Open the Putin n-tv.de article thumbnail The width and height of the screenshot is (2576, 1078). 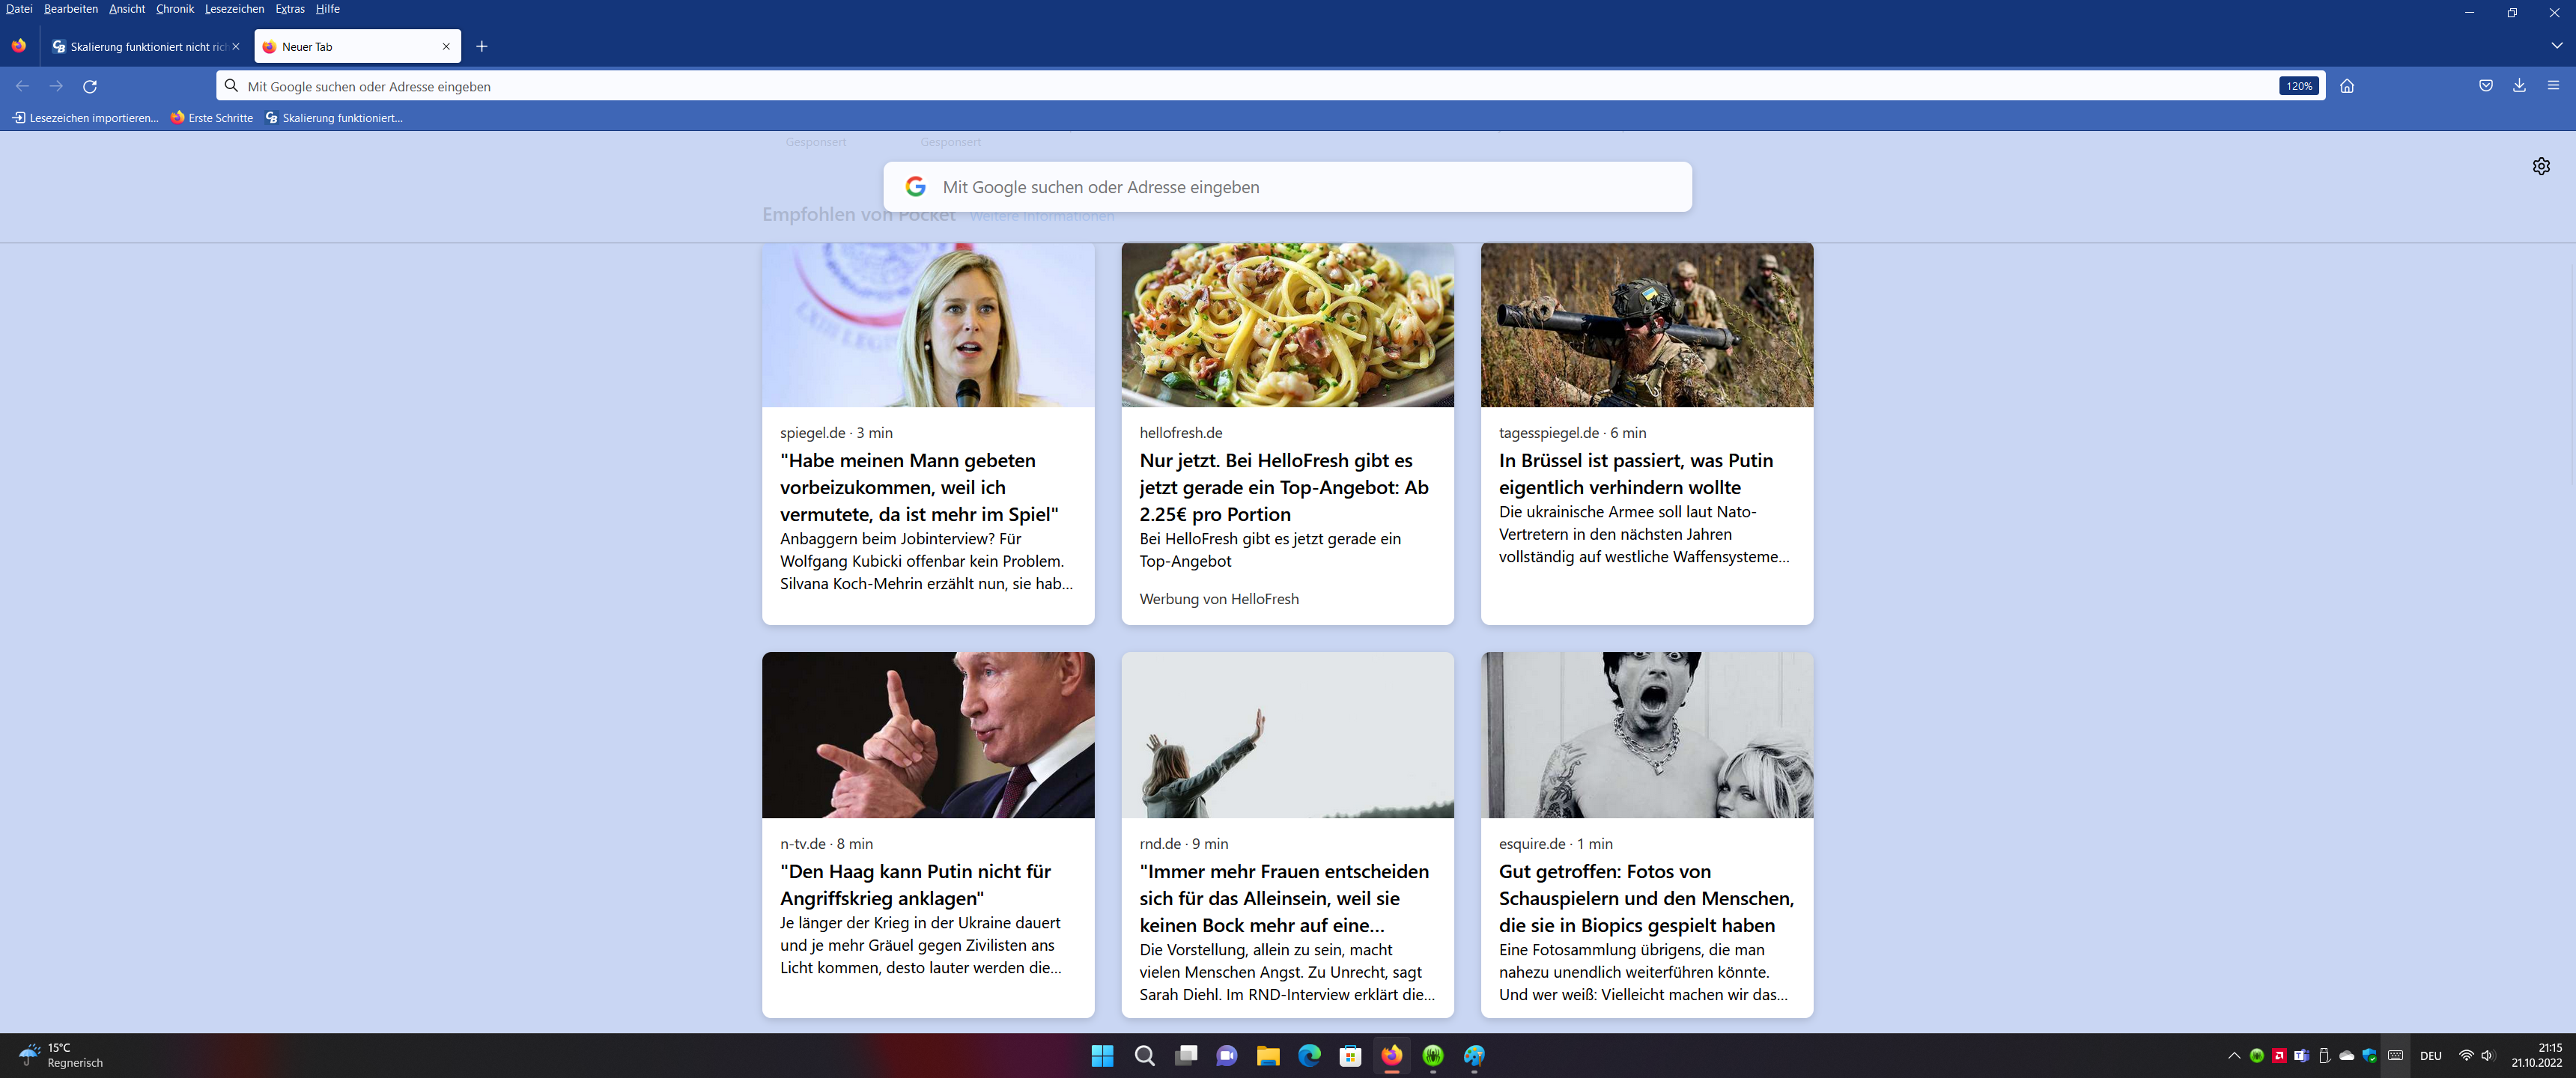[928, 735]
